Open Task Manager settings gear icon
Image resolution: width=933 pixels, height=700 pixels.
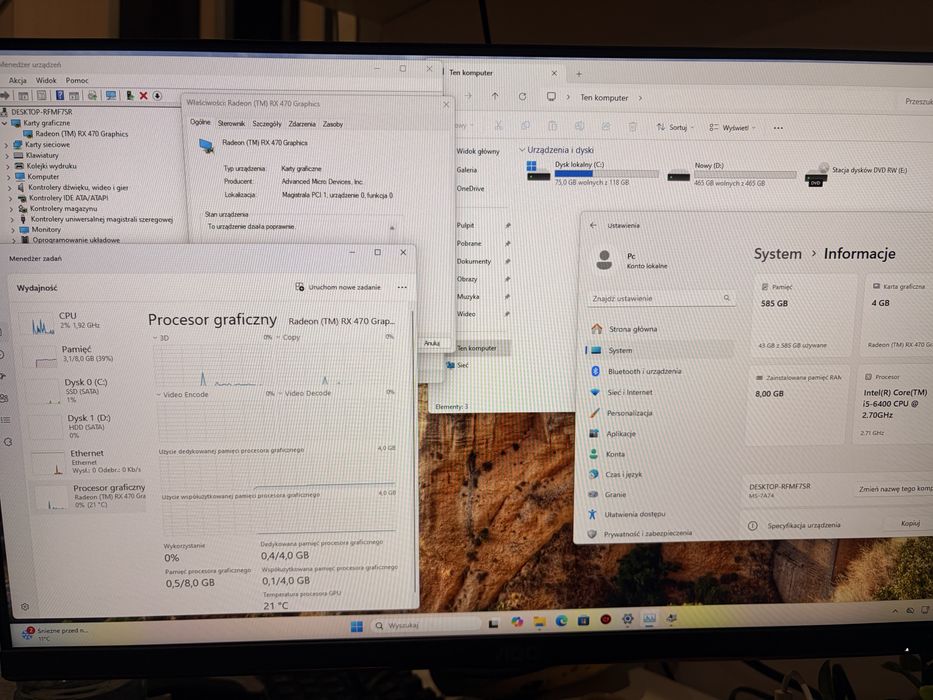point(25,607)
